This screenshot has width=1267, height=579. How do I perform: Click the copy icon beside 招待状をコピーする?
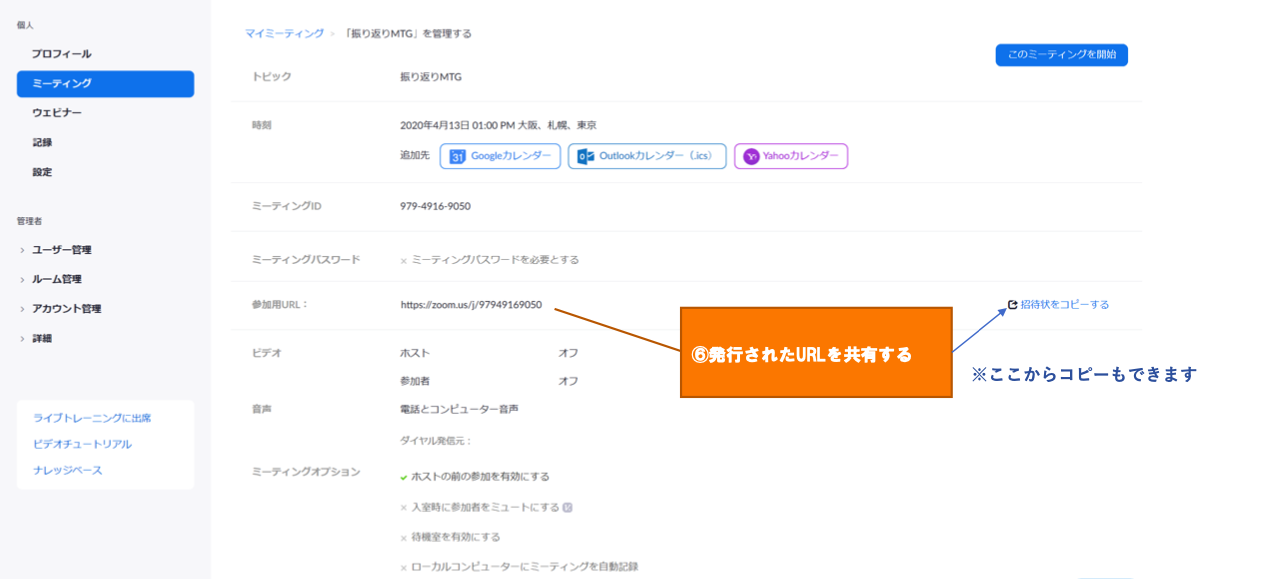pyautogui.click(x=1011, y=304)
